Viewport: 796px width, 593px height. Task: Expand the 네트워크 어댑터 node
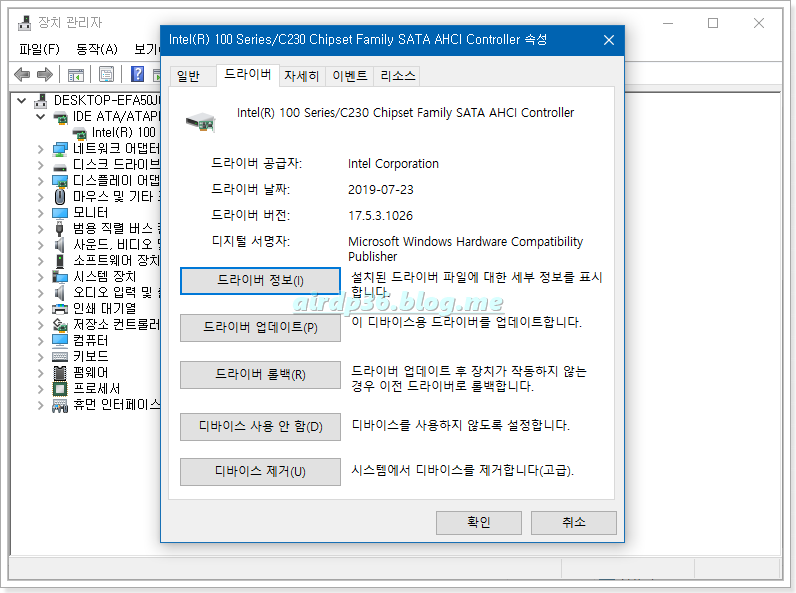(41, 149)
